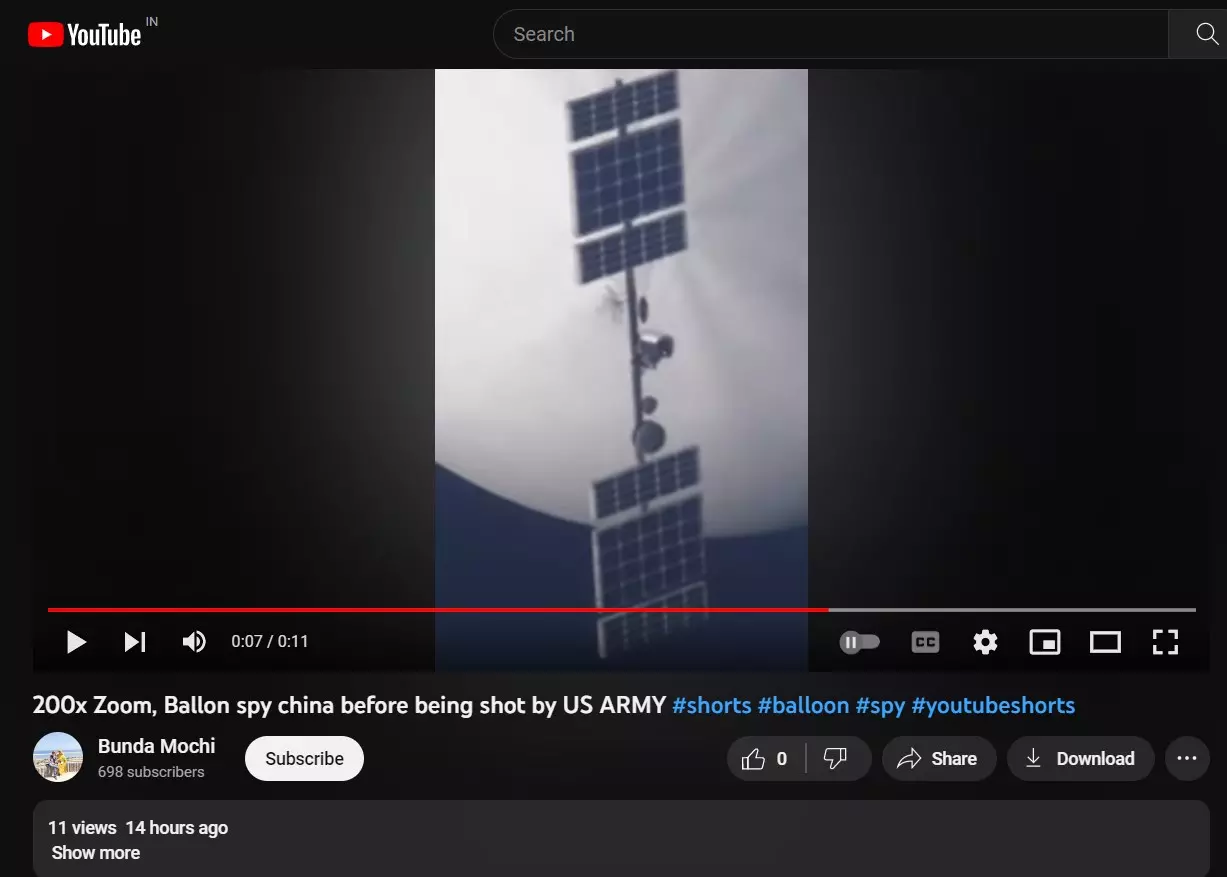Turn on closed captions
This screenshot has width=1227, height=877.
pyautogui.click(x=926, y=642)
